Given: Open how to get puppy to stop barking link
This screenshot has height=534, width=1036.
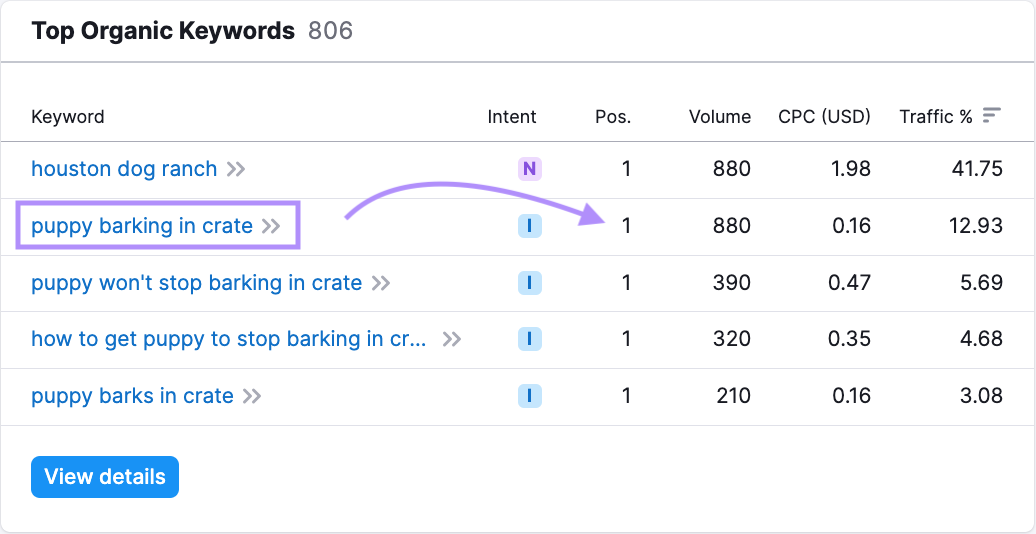Looking at the screenshot, I should click(x=229, y=339).
